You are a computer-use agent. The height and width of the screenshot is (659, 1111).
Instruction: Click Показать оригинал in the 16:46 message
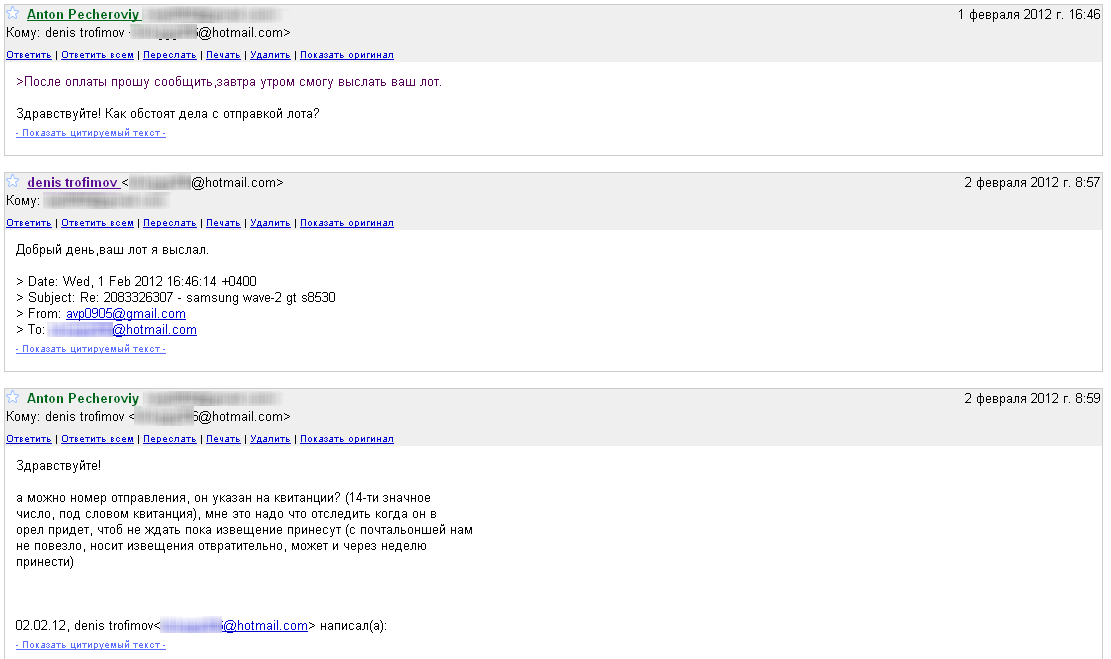pyautogui.click(x=346, y=55)
